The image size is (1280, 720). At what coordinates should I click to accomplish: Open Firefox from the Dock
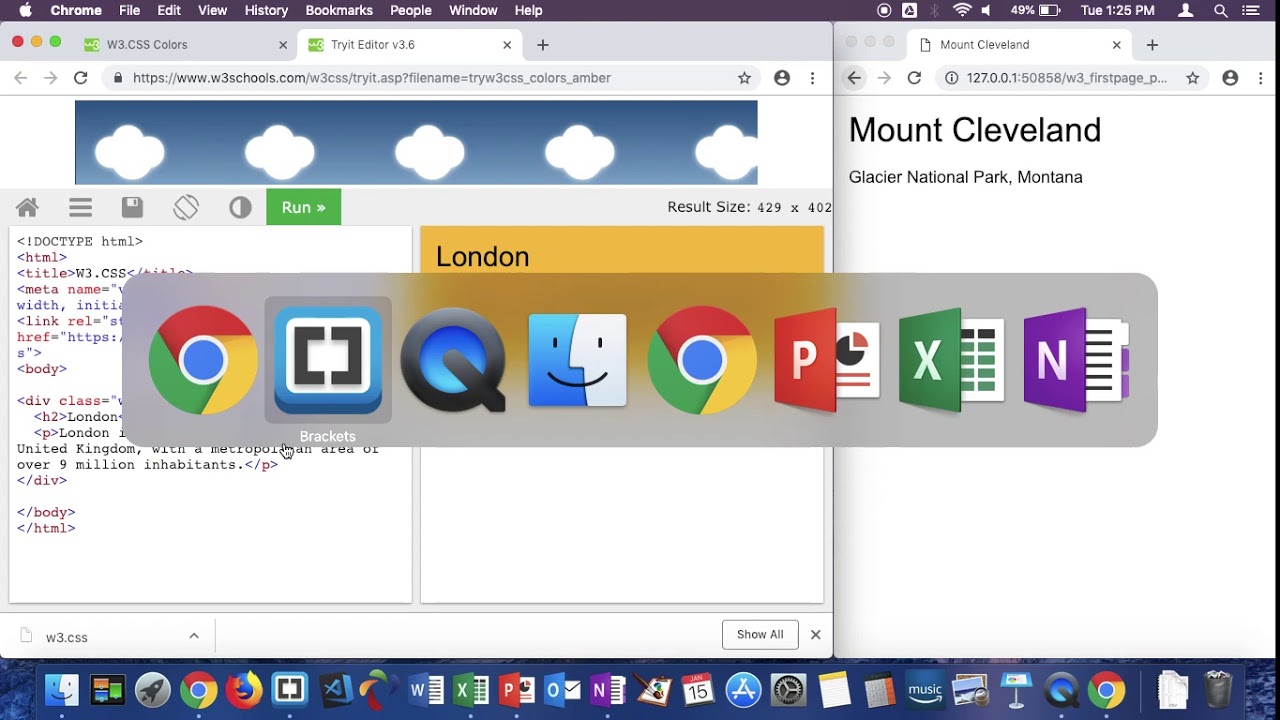tap(244, 690)
